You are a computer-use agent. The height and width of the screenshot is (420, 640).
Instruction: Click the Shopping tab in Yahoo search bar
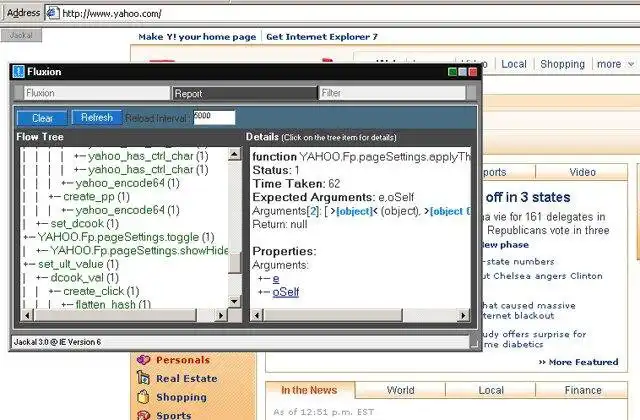click(562, 64)
